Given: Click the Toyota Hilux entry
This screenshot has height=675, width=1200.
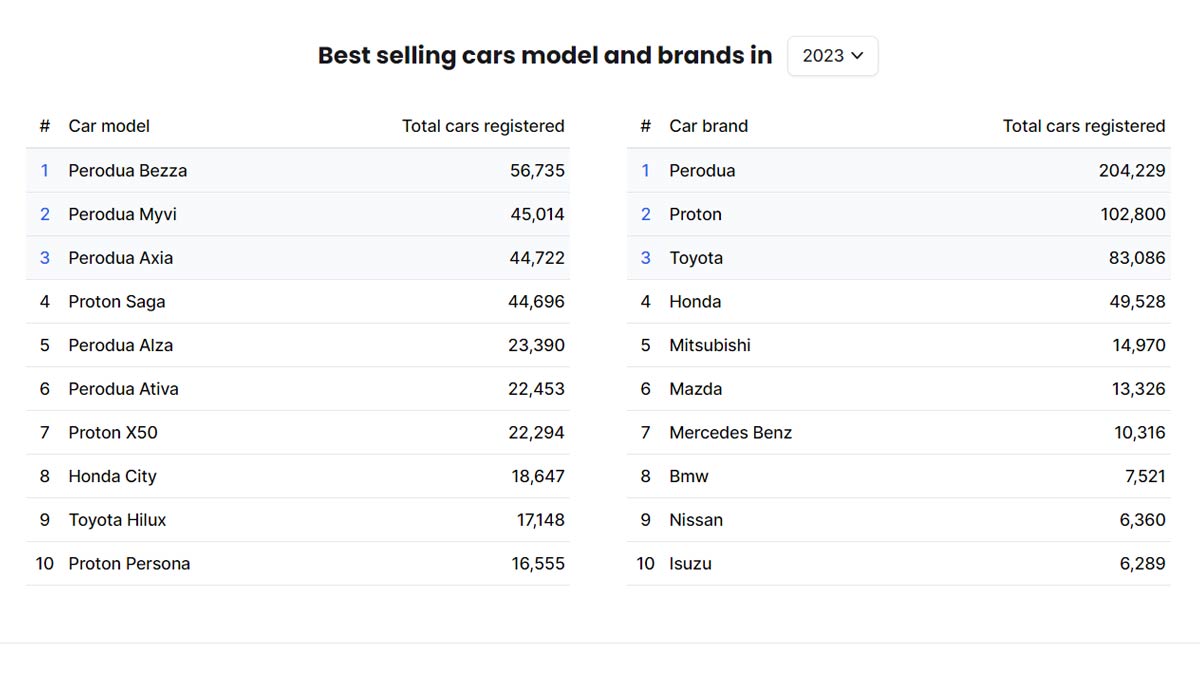Looking at the screenshot, I should (118, 520).
